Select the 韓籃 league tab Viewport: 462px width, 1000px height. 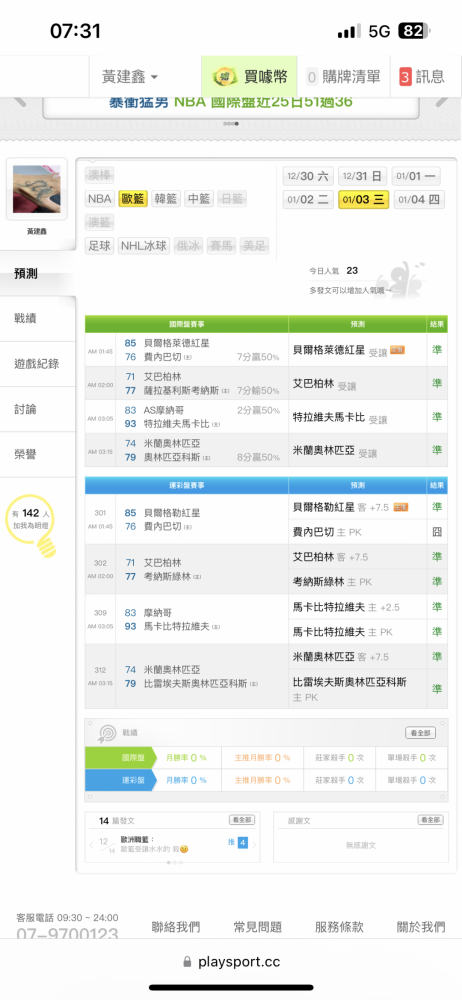tap(167, 198)
